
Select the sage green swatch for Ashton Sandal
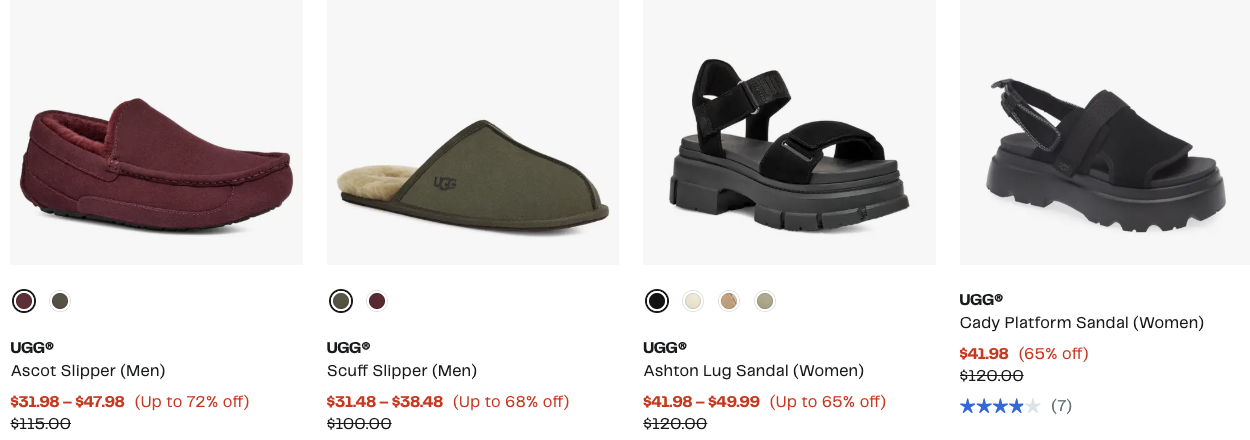coord(765,301)
